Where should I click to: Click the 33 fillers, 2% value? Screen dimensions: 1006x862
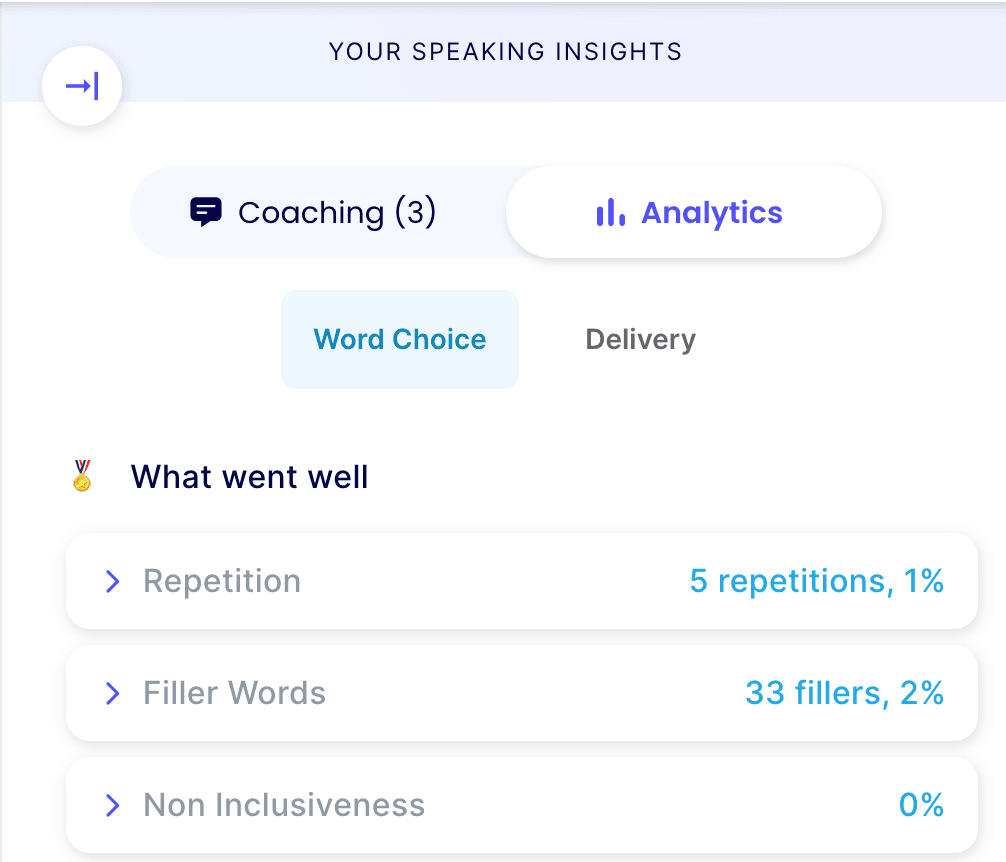[844, 693]
